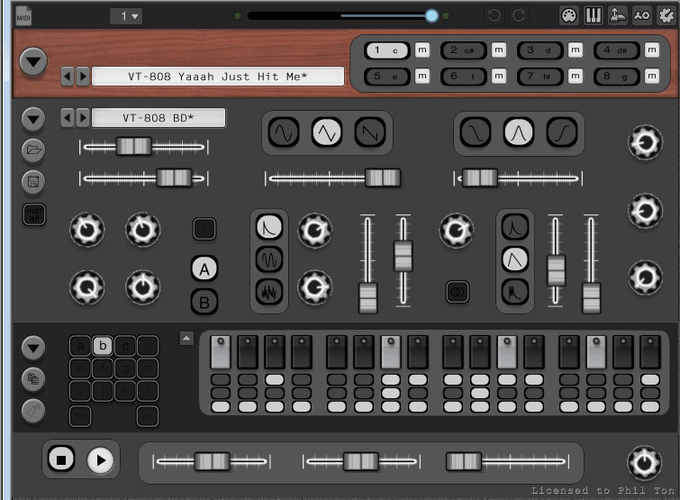Go to previous patch before VT-808 BD

67,118
